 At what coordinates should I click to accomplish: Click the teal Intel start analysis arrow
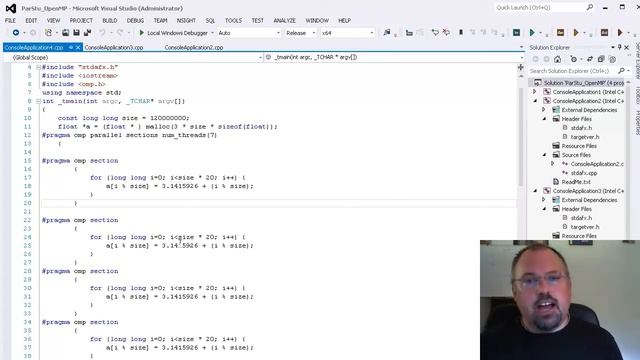[x=532, y=33]
